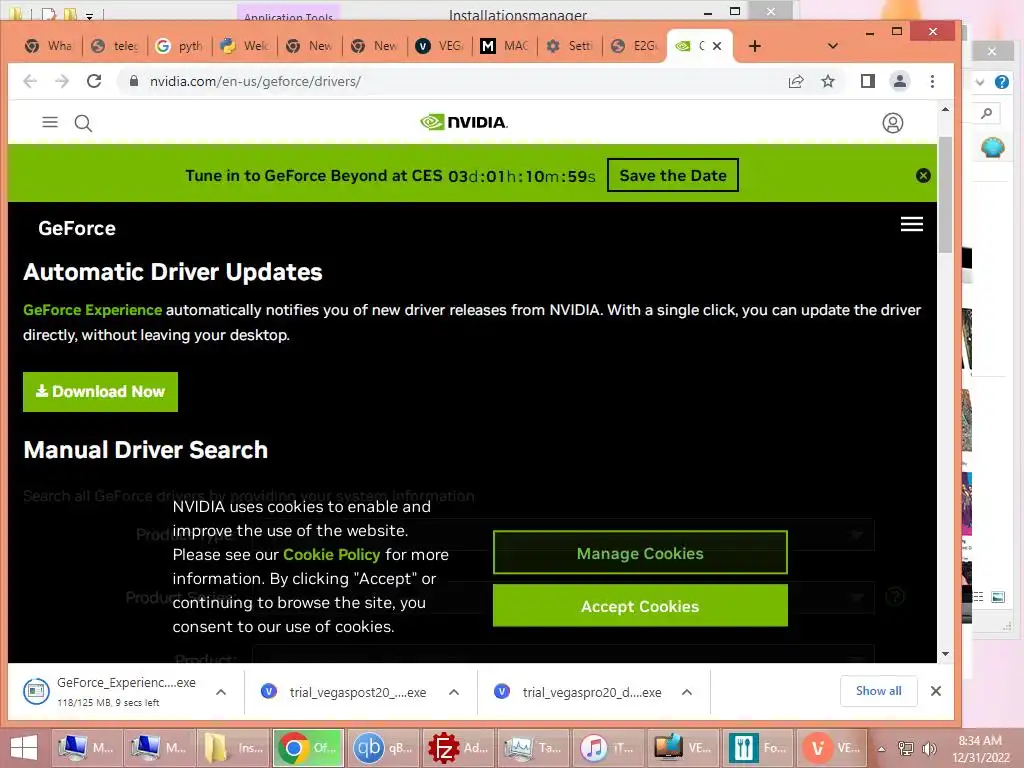Open orange VEGAS taskbar icon
This screenshot has height=768, width=1024.
point(831,748)
